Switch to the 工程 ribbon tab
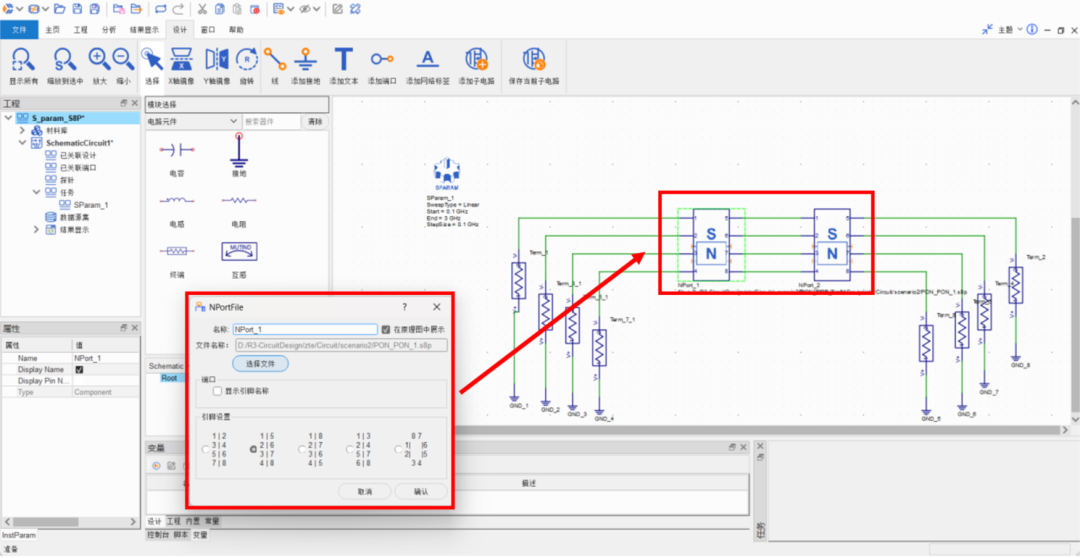This screenshot has height=558, width=1080. pyautogui.click(x=81, y=30)
